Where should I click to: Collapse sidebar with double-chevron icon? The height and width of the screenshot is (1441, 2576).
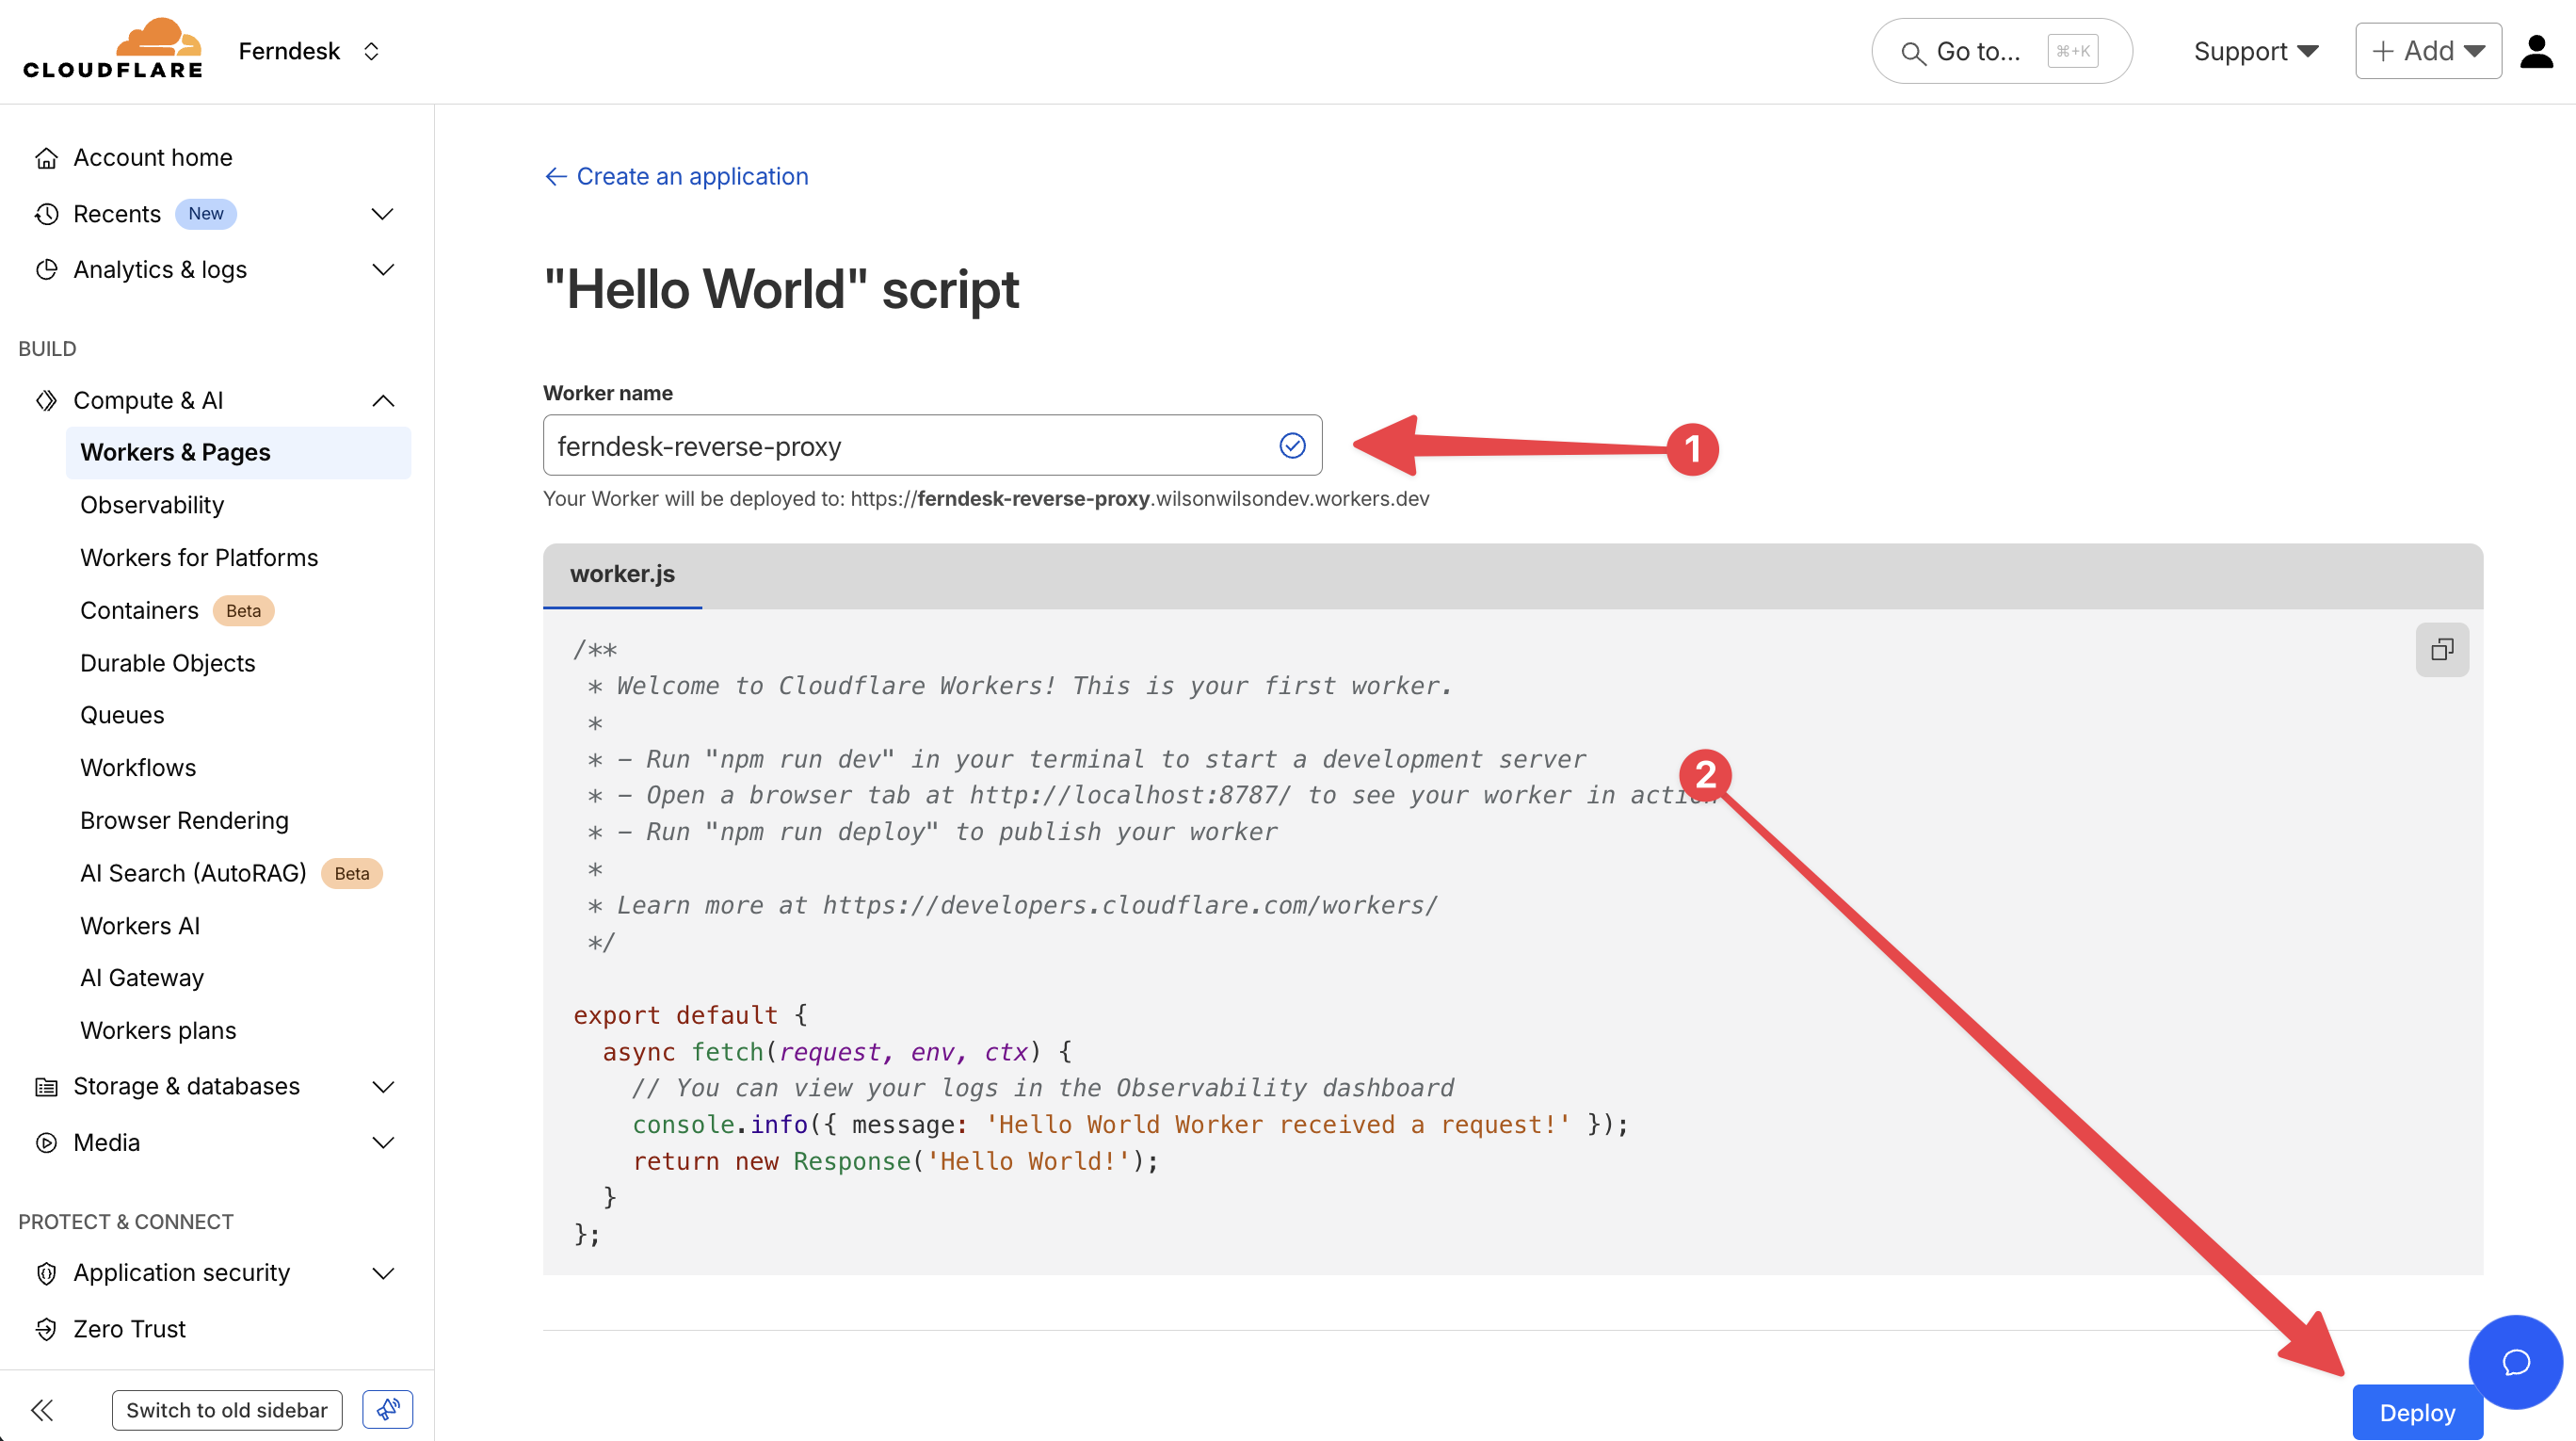click(42, 1410)
